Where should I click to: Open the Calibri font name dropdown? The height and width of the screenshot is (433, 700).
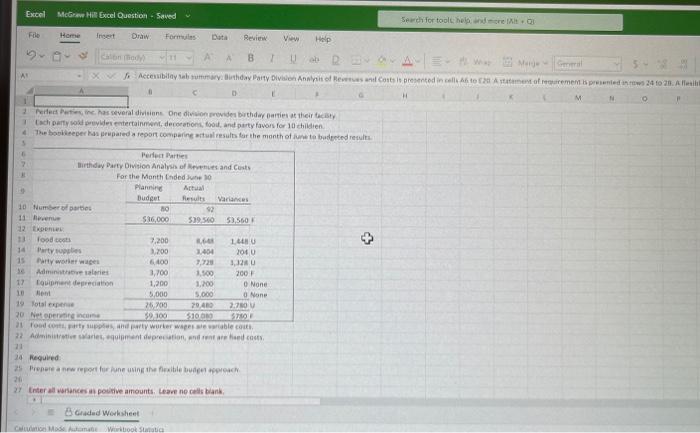click(x=162, y=57)
